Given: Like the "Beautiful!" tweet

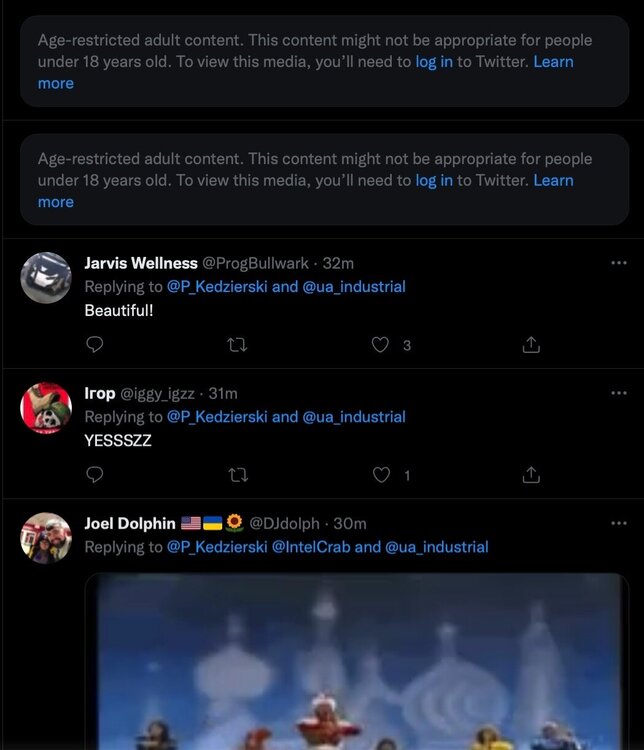Looking at the screenshot, I should click(x=380, y=345).
